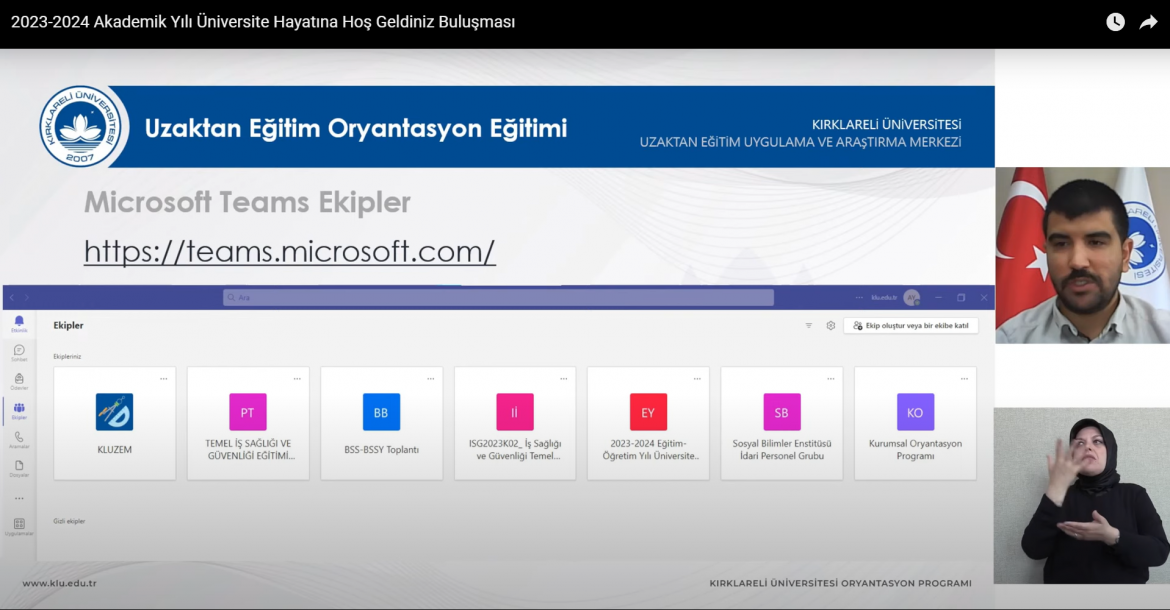Open the PT Temel İş Sağlığı team

point(248,423)
